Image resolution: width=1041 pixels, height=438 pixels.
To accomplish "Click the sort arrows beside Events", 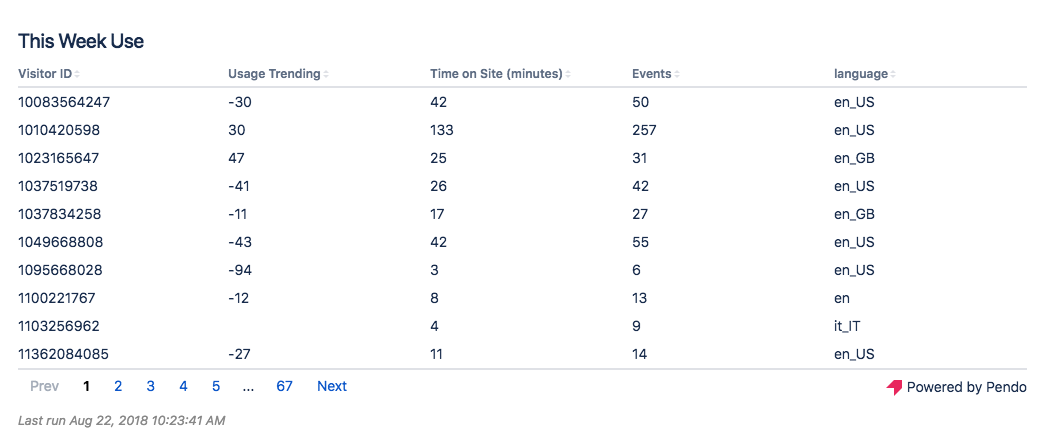I will point(677,74).
